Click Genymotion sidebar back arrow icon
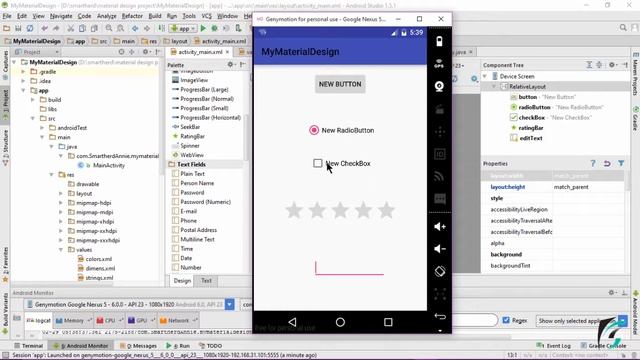The height and width of the screenshot is (360, 640). click(440, 316)
